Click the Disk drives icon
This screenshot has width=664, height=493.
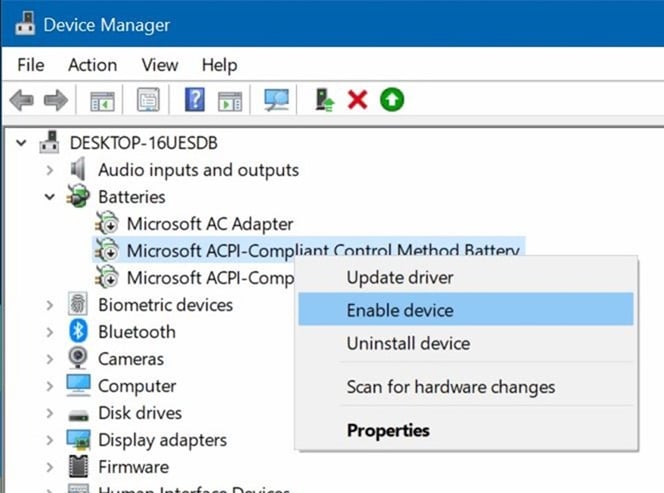point(78,414)
